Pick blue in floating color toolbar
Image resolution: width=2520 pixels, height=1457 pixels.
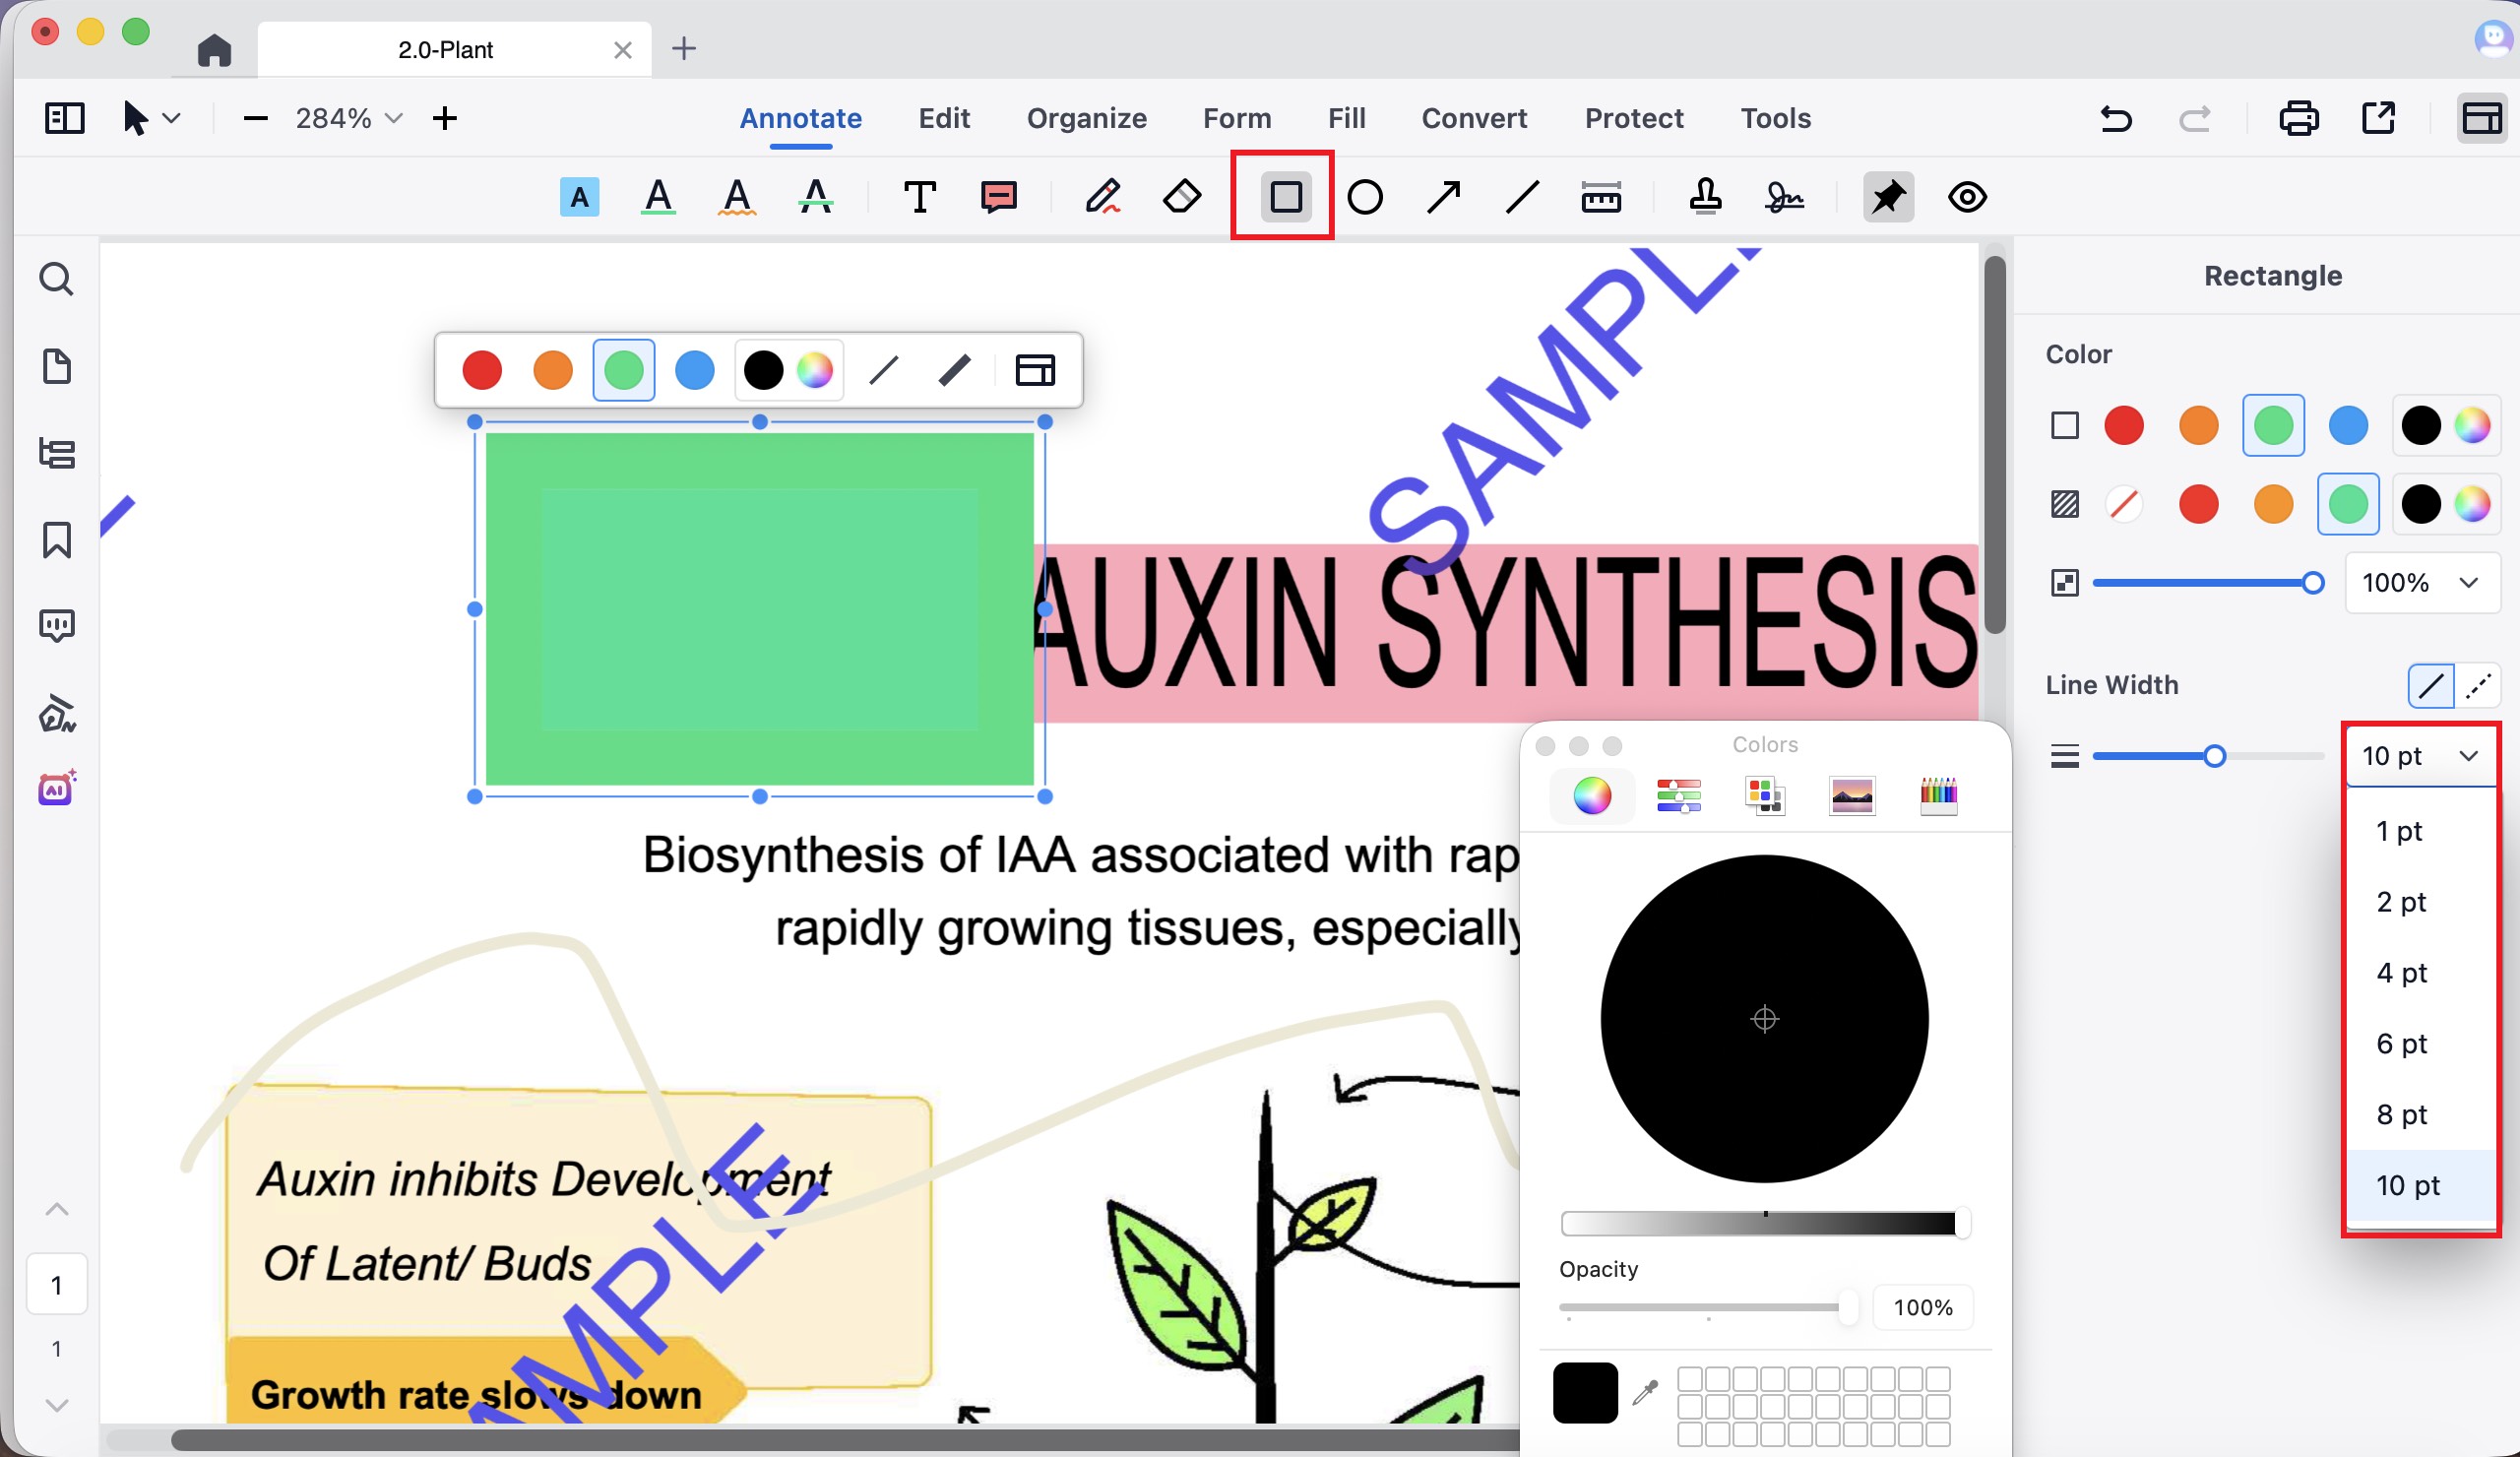pos(694,370)
